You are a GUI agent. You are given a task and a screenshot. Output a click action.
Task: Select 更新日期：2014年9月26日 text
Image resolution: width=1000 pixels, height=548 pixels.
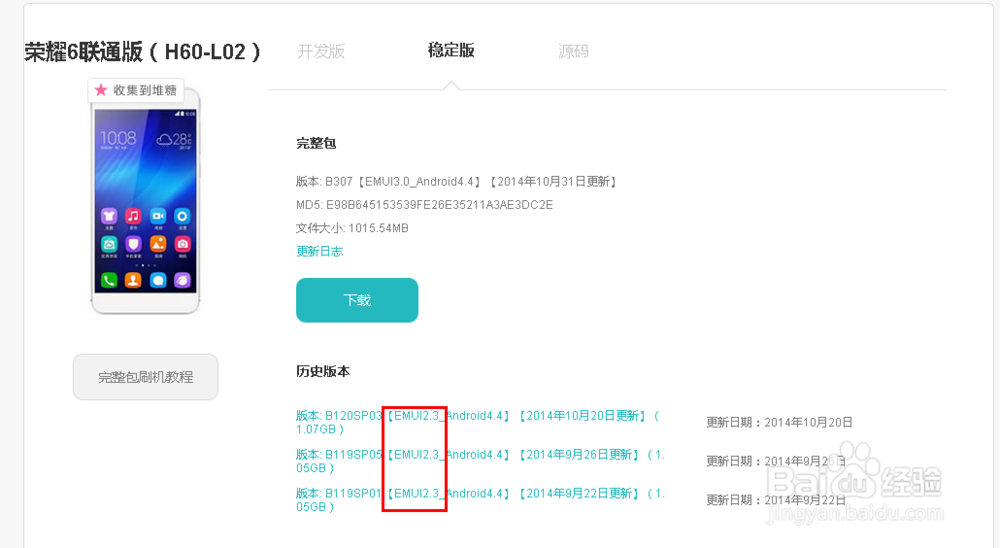[776, 461]
